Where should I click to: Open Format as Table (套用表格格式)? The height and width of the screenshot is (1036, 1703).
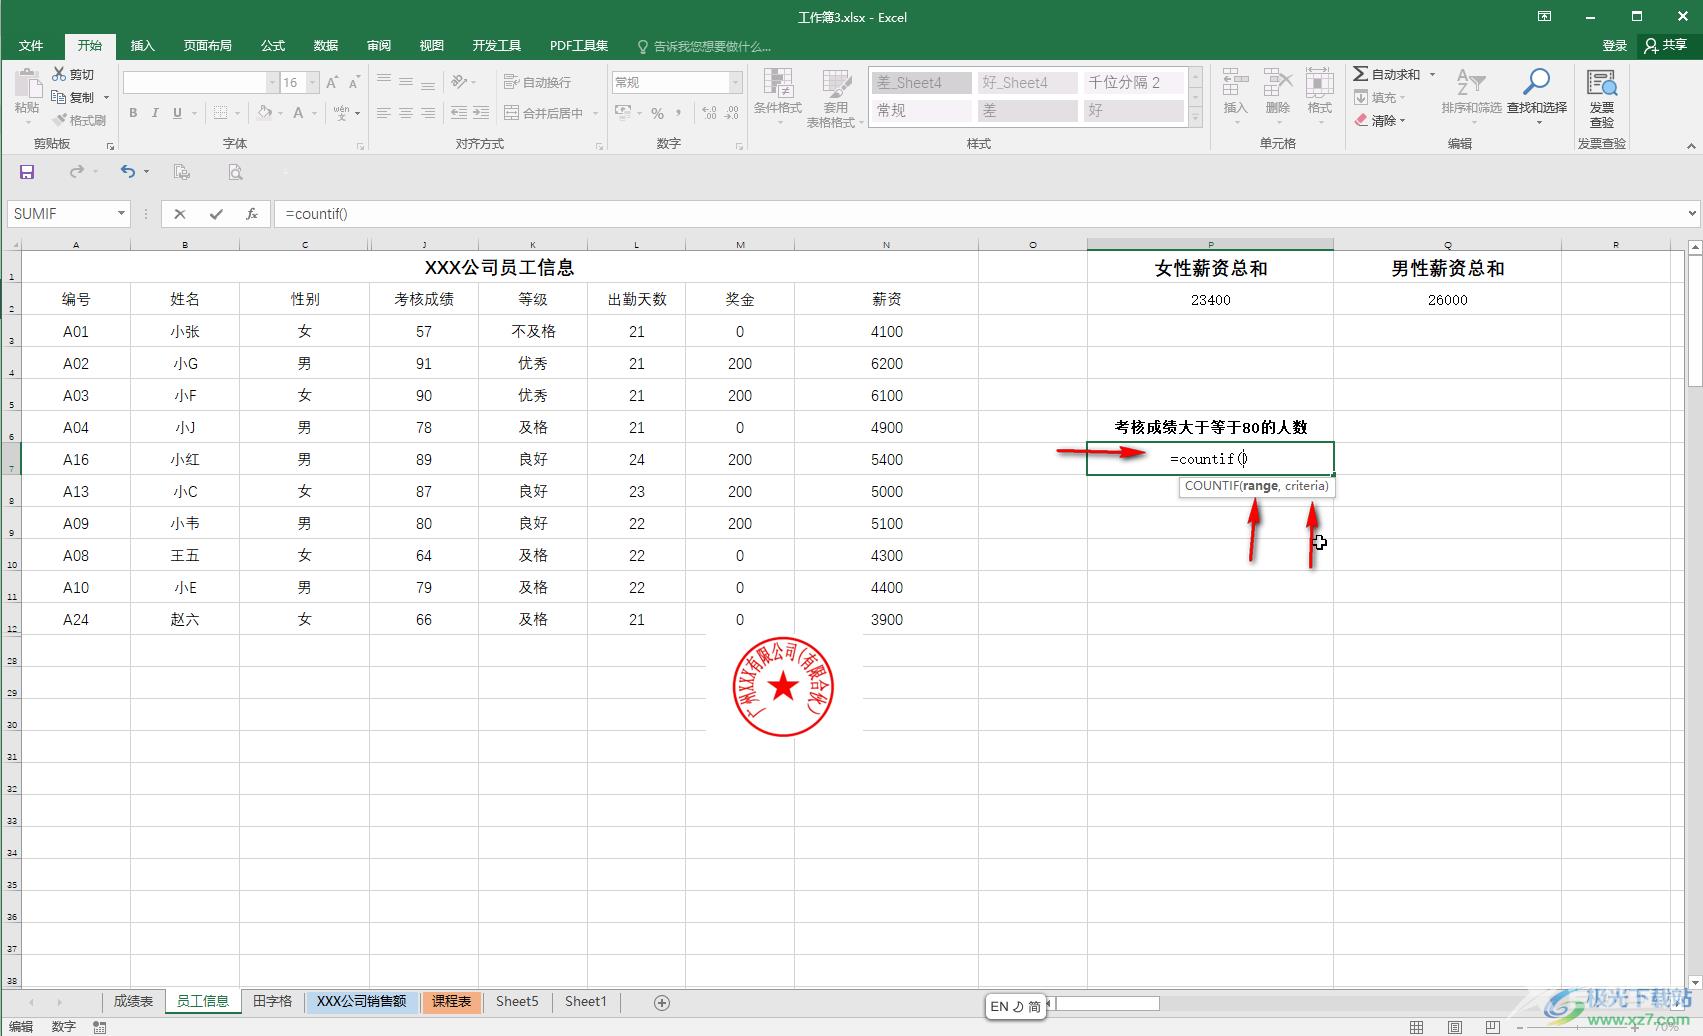(835, 98)
